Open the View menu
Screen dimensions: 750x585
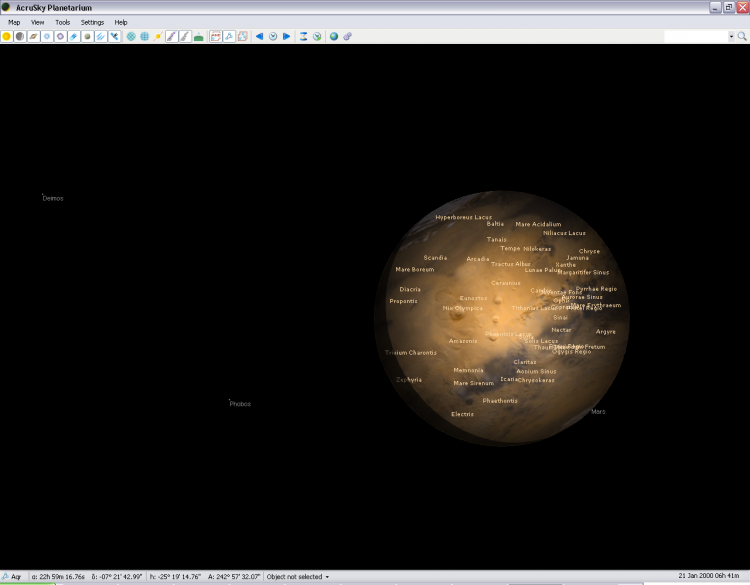[x=37, y=22]
